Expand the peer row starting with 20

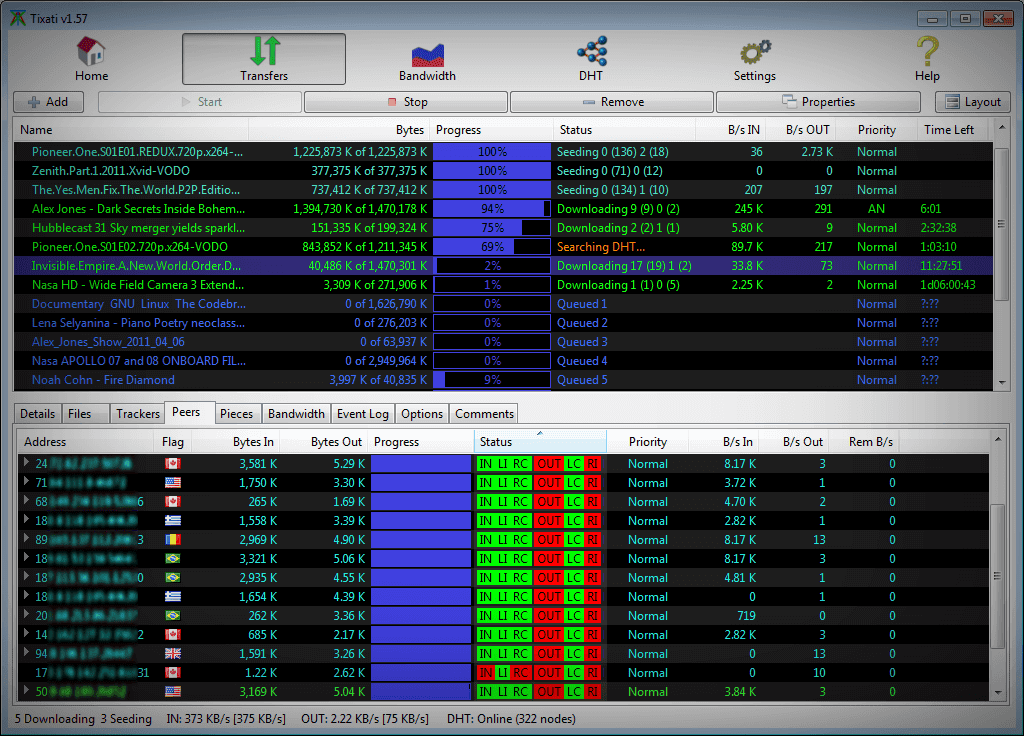[x=26, y=615]
